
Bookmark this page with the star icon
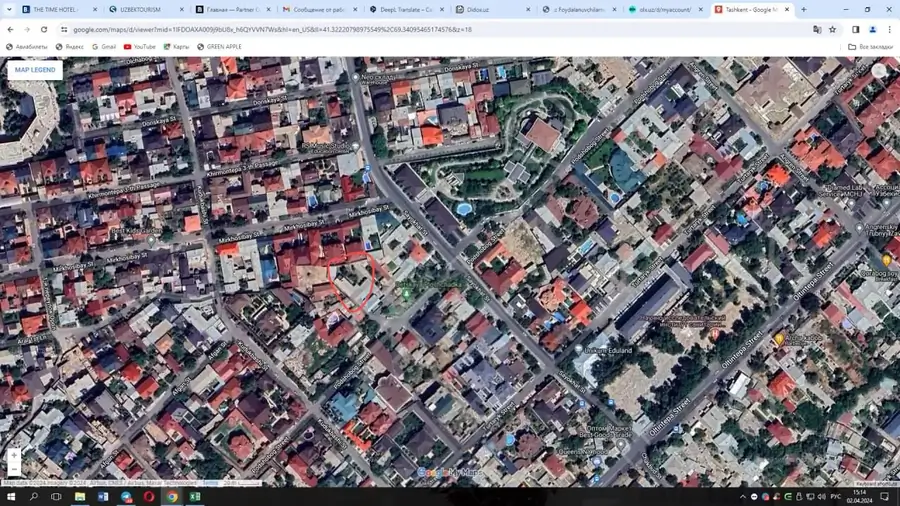[832, 29]
